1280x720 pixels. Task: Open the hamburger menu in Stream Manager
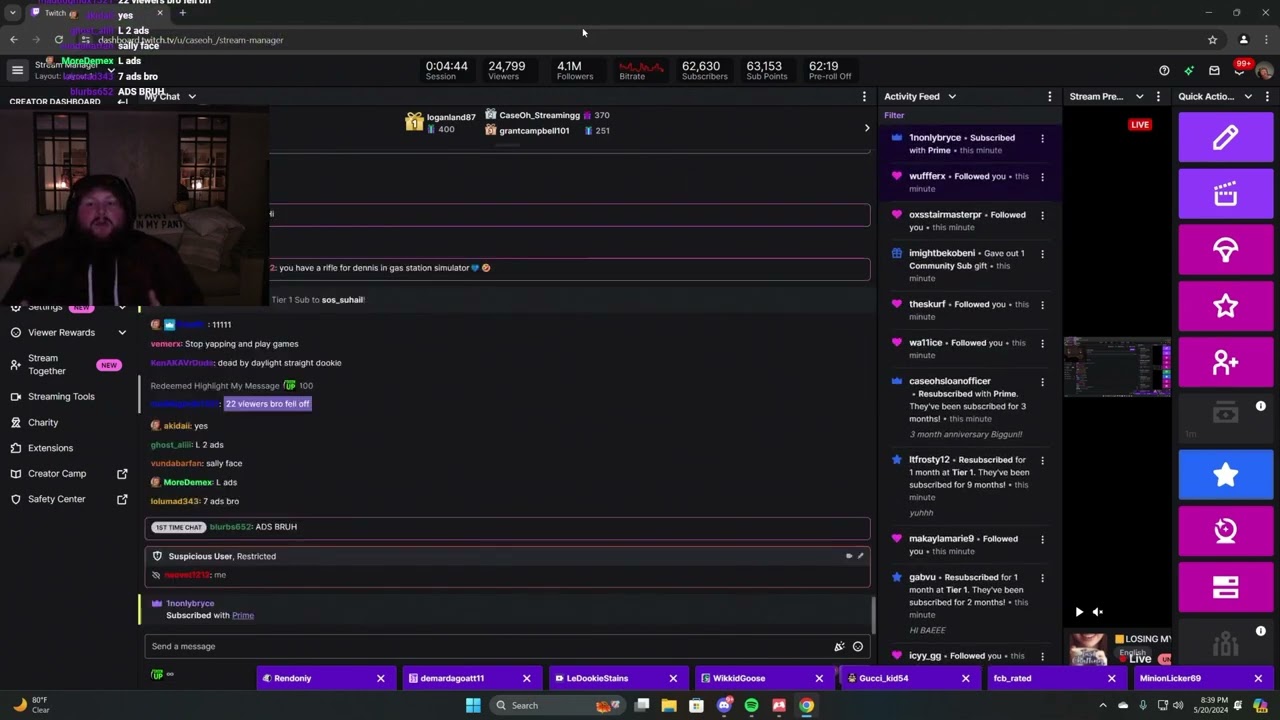pos(17,70)
